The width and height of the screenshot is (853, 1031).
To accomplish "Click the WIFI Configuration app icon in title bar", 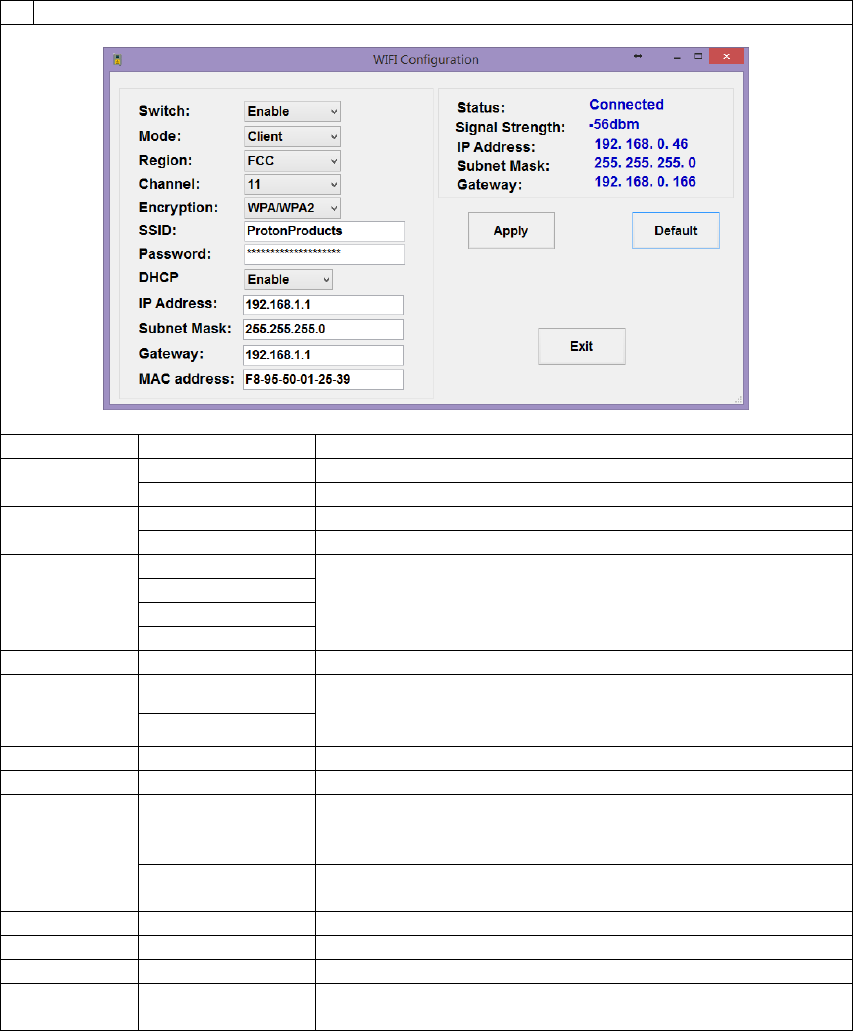I will click(x=118, y=60).
